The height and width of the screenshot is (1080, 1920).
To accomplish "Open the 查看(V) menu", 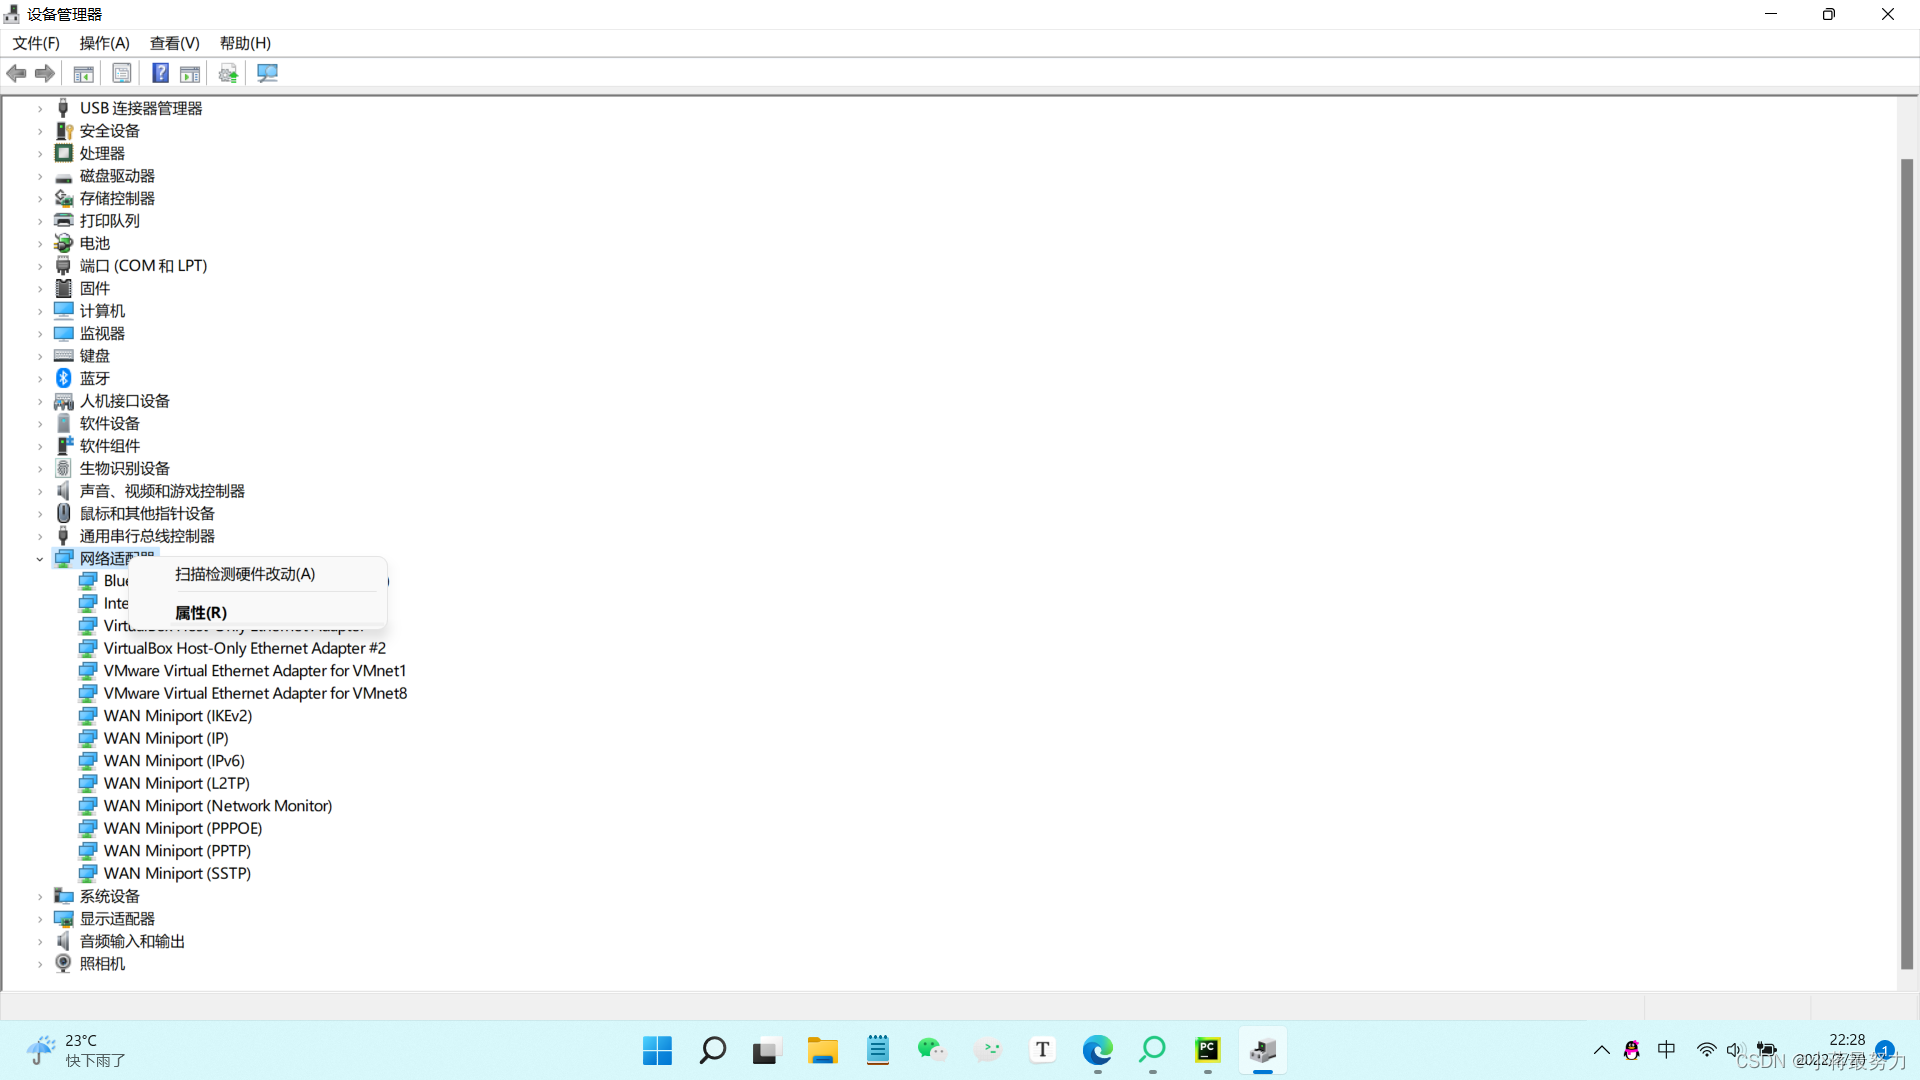I will point(174,43).
